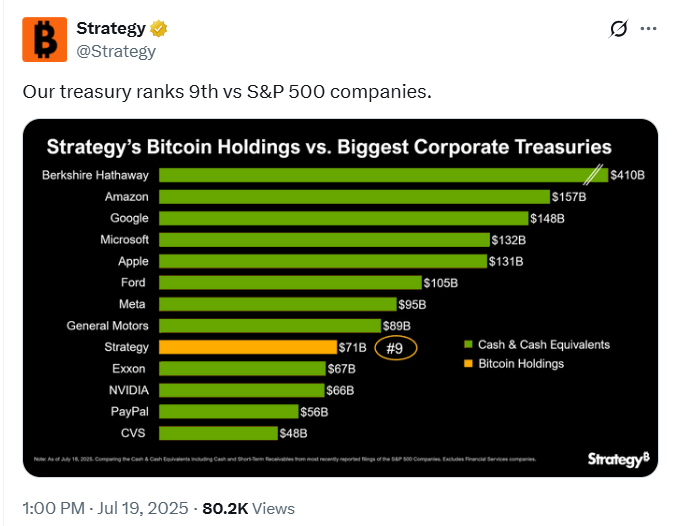
Task: Click the gold verified badge
Action: [x=159, y=29]
